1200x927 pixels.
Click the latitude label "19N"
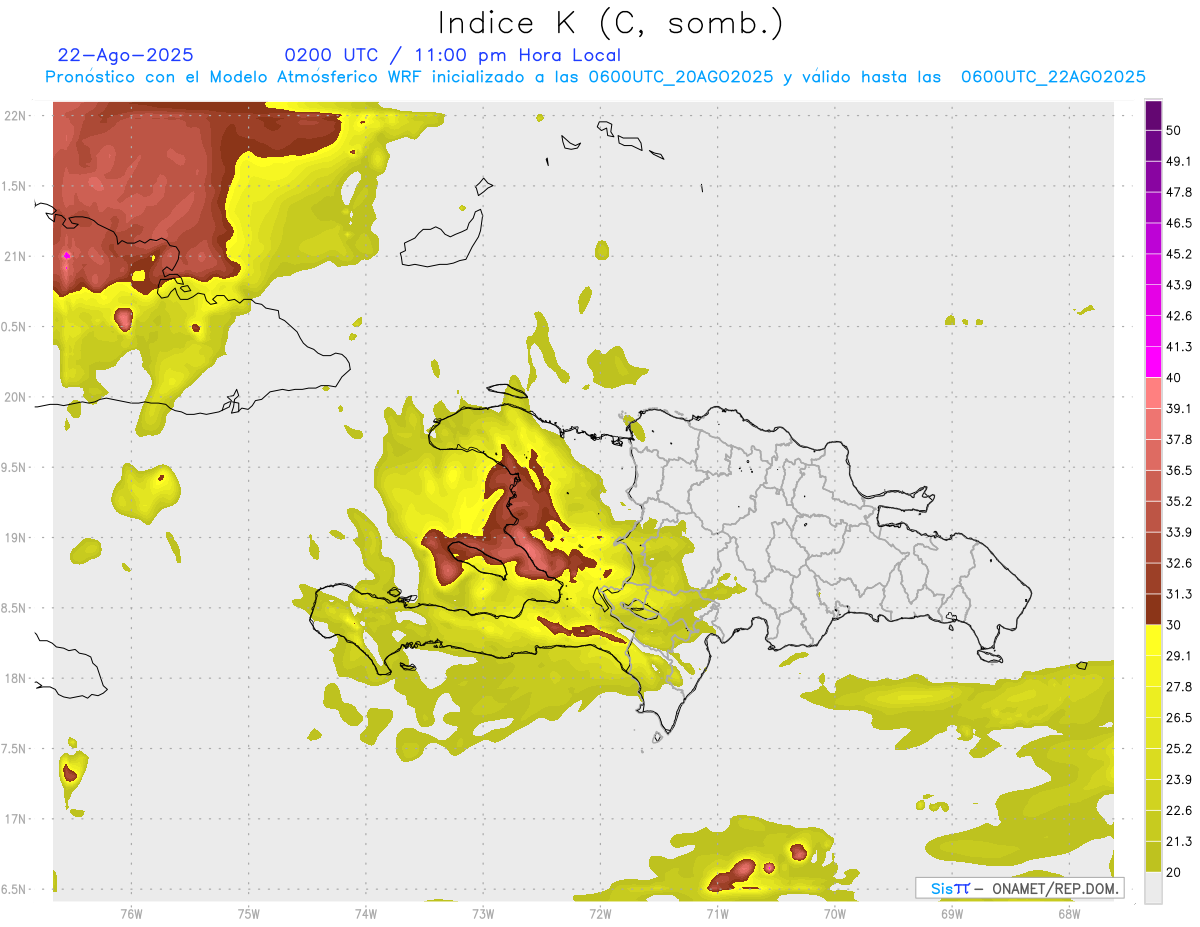coord(16,538)
